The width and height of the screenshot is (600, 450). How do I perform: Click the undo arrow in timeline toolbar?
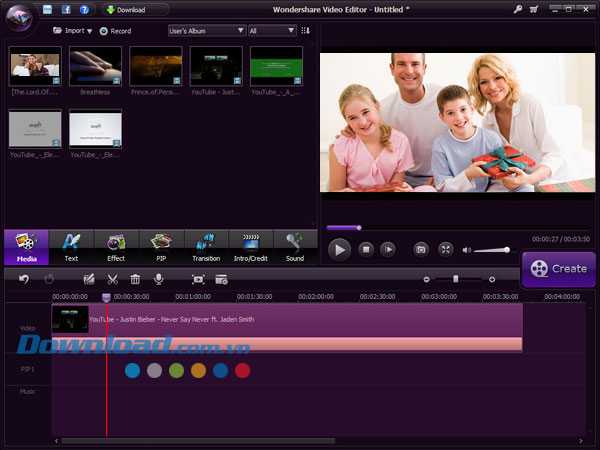tap(24, 279)
